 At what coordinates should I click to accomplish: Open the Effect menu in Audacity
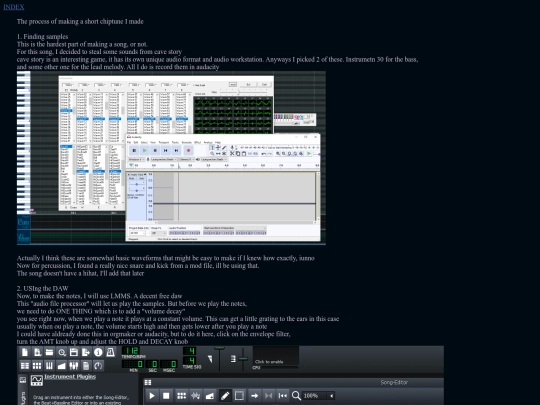[198, 142]
